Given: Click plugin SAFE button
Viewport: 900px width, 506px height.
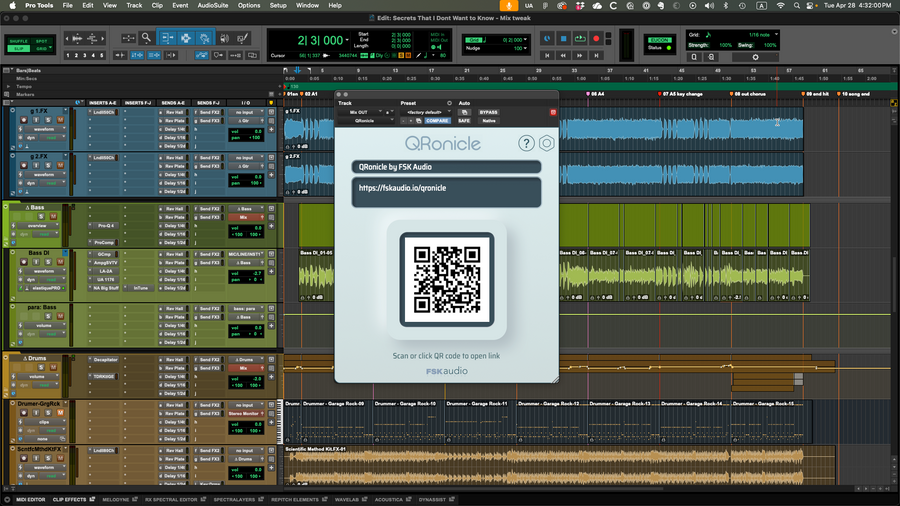Looking at the screenshot, I should [x=464, y=121].
